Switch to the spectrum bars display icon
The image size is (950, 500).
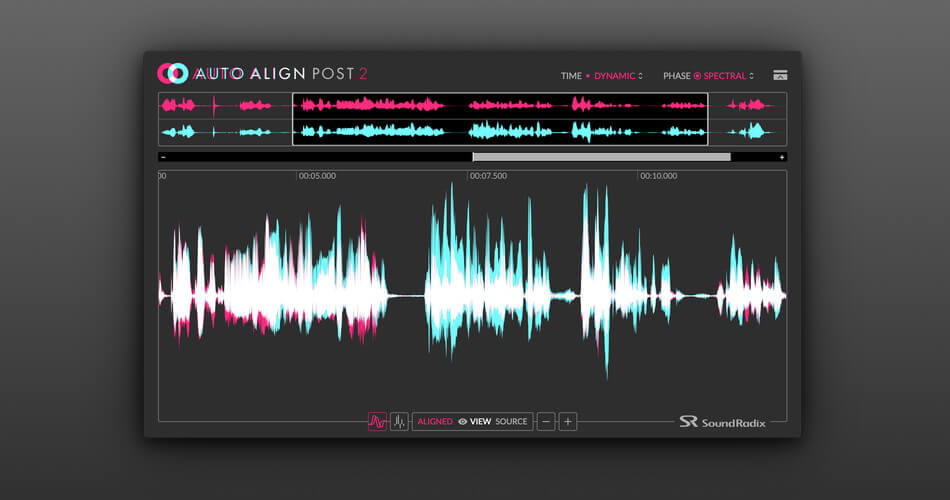[399, 421]
